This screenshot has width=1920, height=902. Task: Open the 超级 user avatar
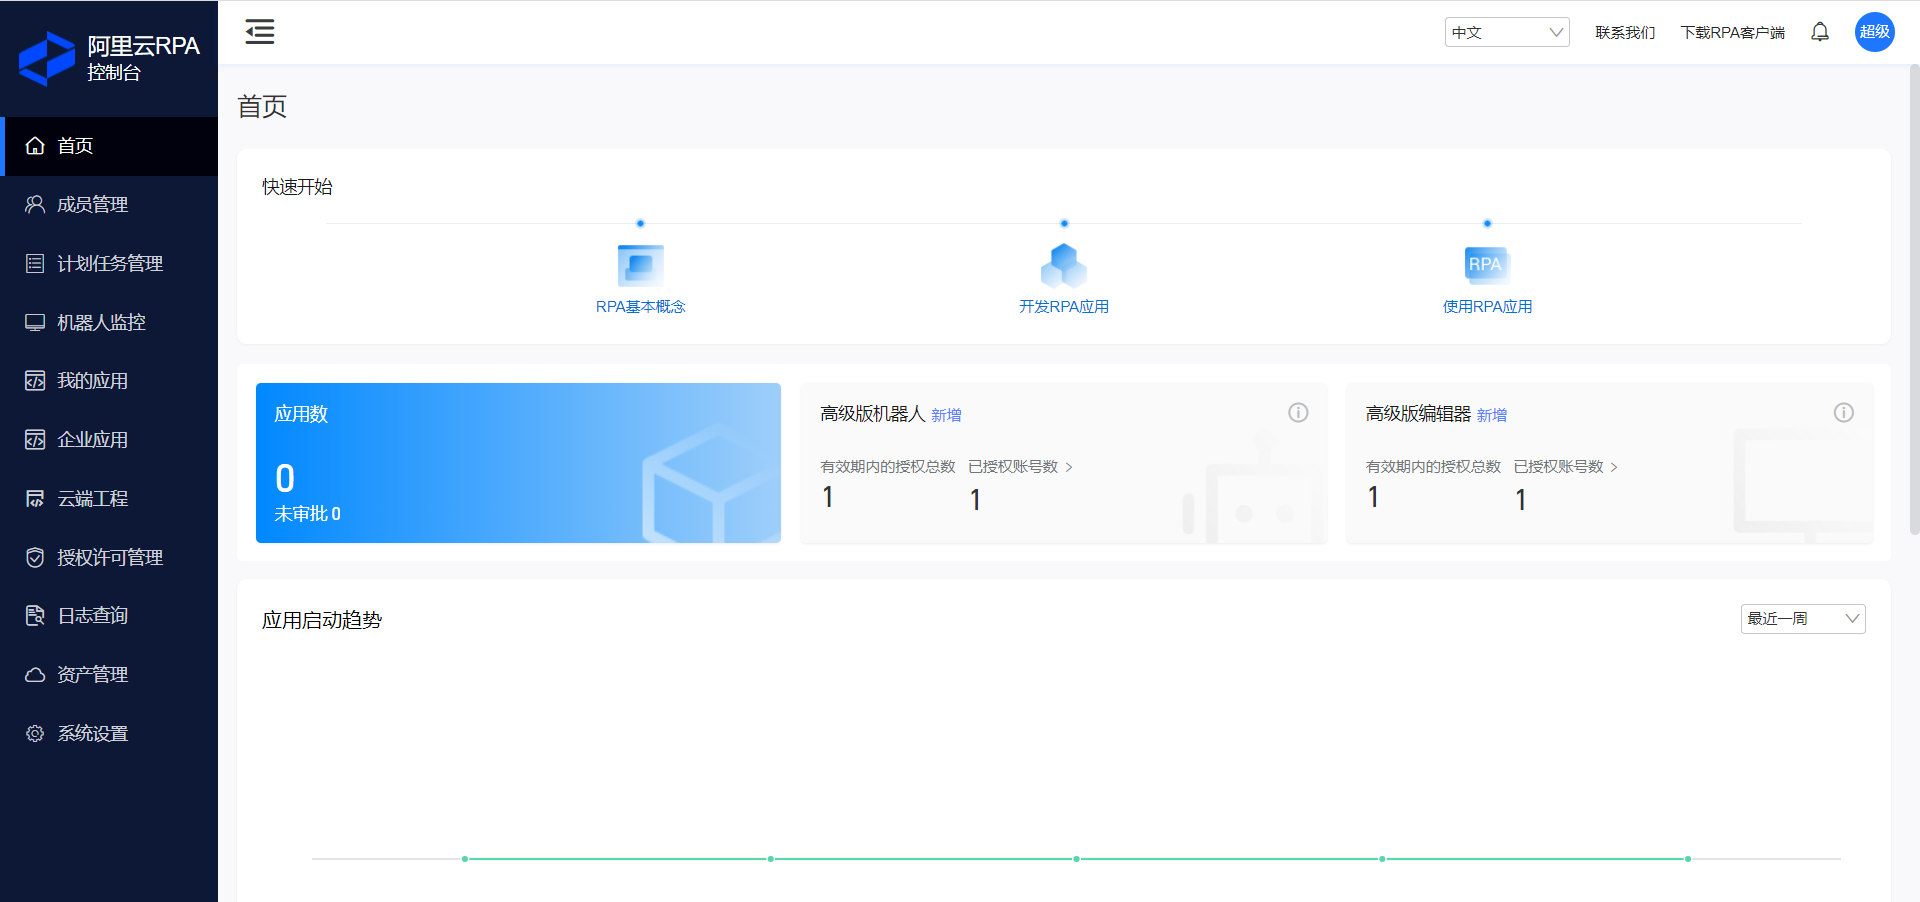coord(1875,32)
